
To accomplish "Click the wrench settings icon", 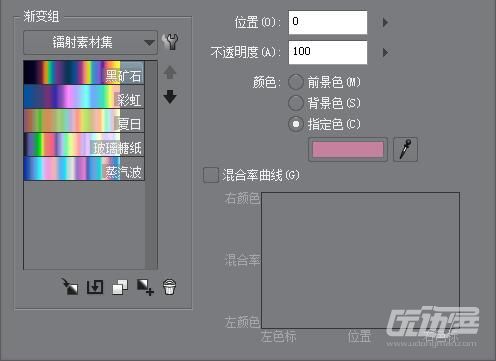I will pos(170,42).
